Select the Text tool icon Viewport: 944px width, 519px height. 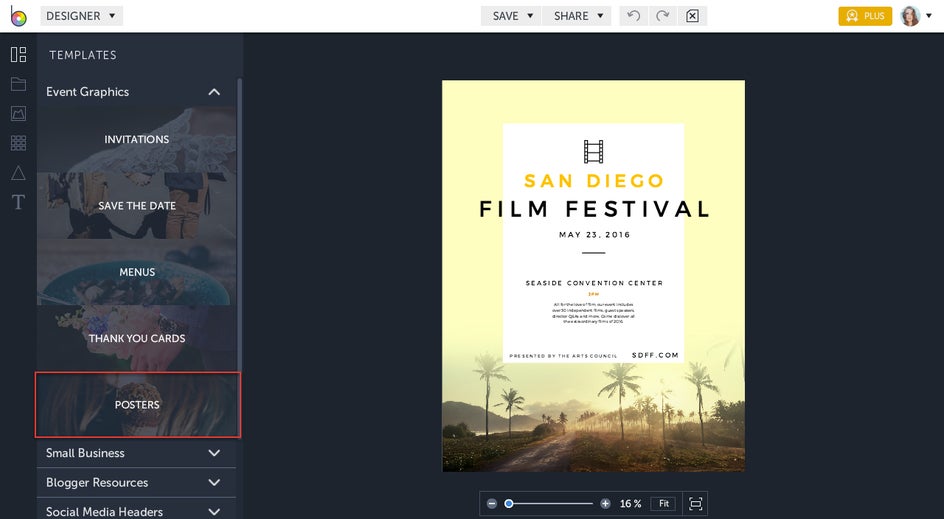pyautogui.click(x=18, y=202)
